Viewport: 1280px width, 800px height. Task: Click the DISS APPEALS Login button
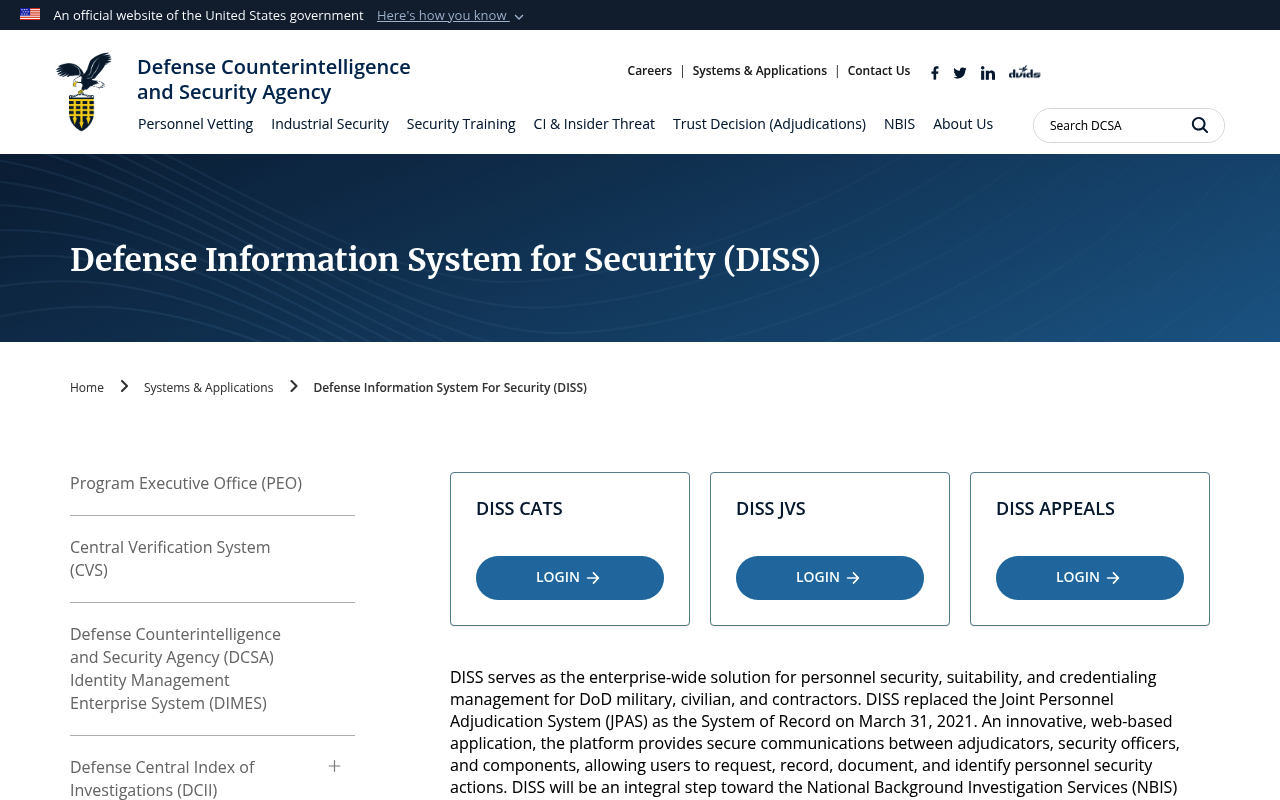pos(1090,578)
